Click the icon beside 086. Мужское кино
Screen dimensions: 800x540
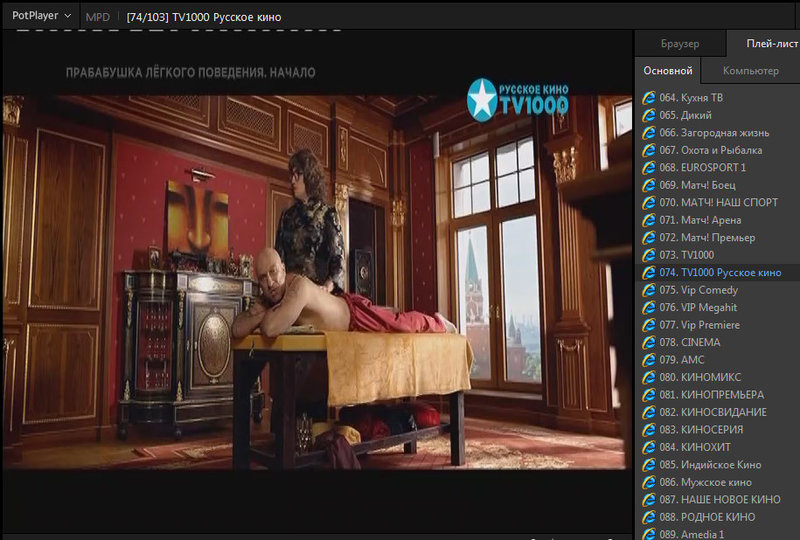pyautogui.click(x=648, y=482)
